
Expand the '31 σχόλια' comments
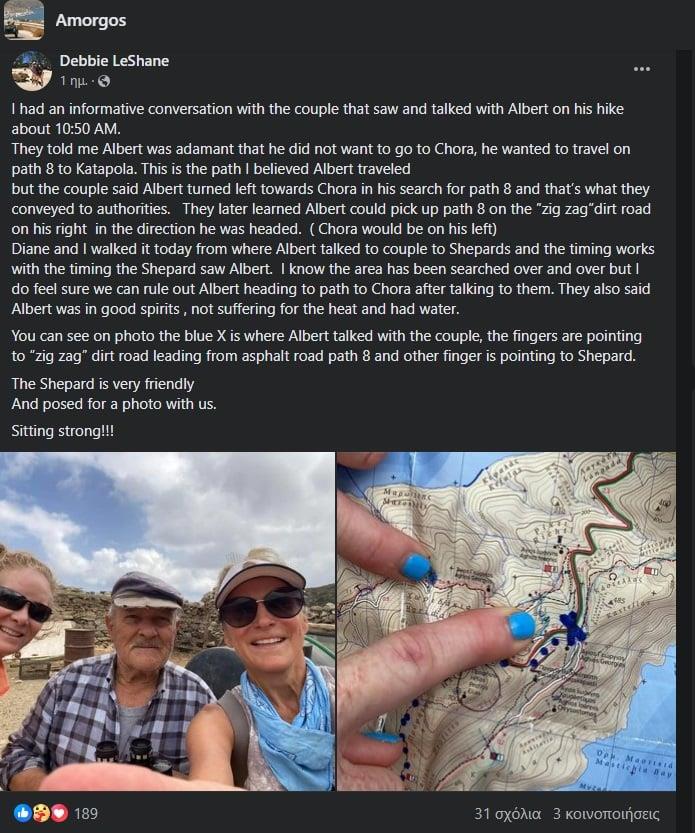507,813
